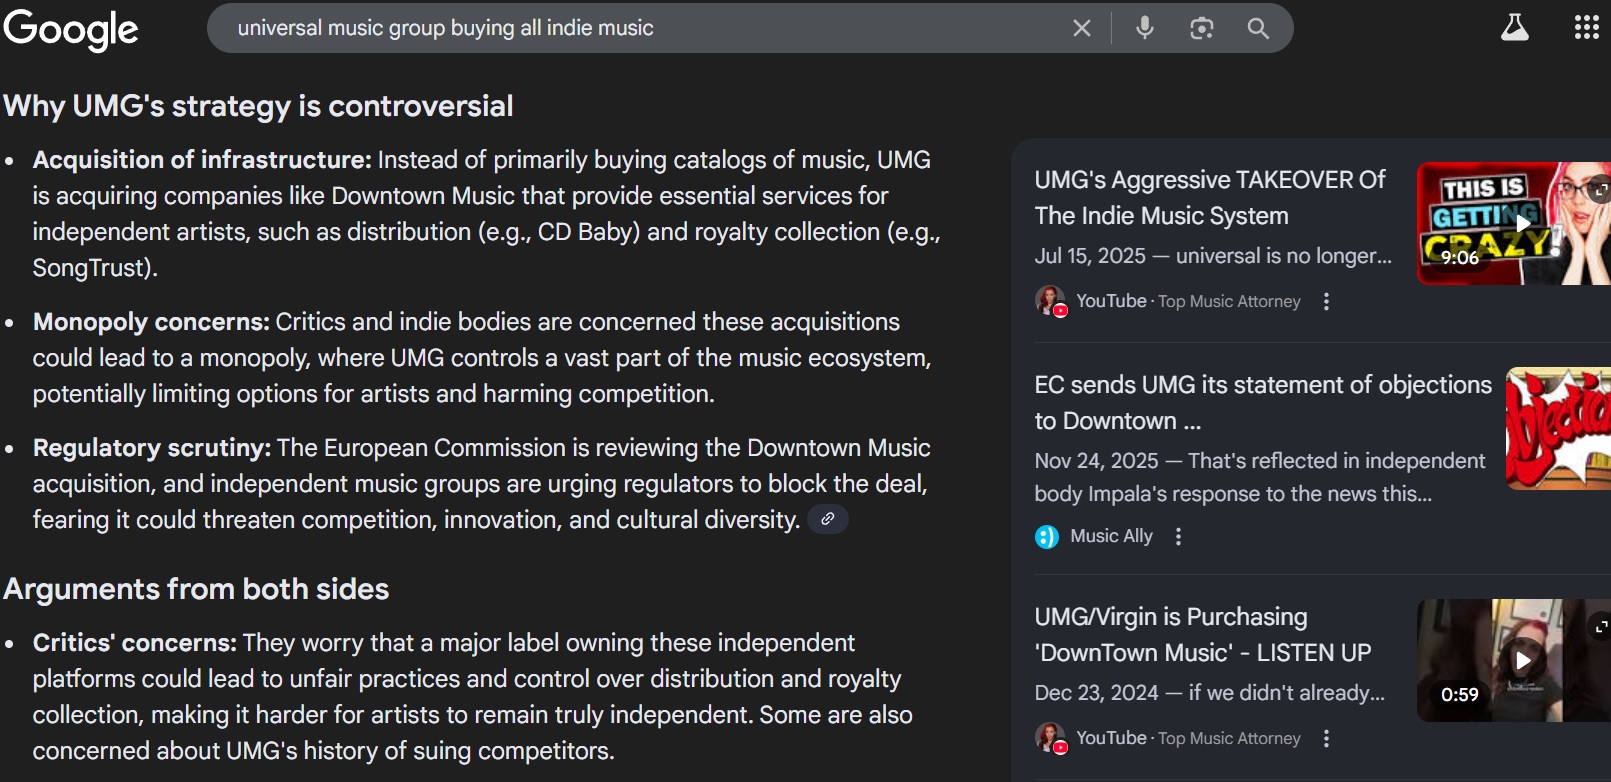Click the 'Jul 15, 2025' date snippet
Viewport: 1611px width, 782px height.
tap(1090, 256)
